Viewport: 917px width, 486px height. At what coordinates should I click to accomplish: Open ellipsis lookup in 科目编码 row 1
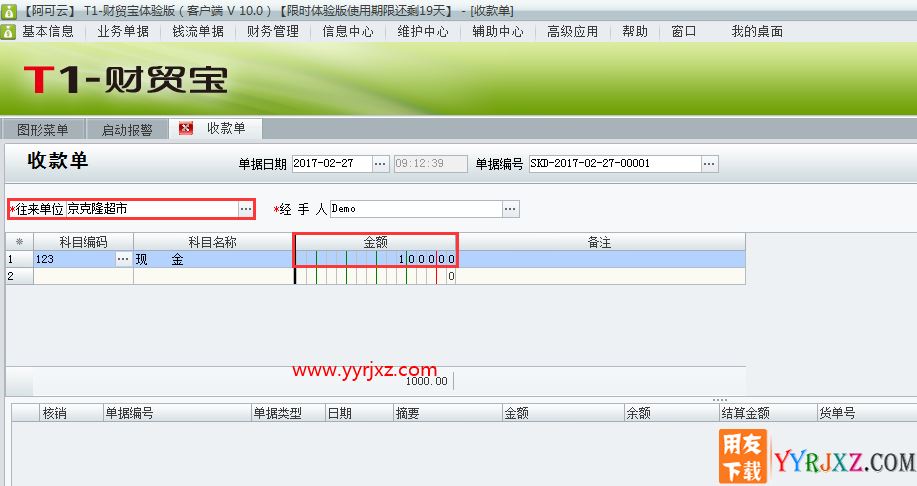(x=123, y=259)
